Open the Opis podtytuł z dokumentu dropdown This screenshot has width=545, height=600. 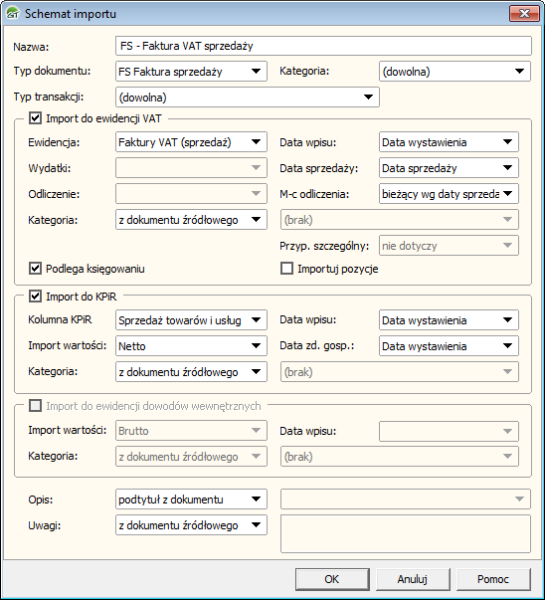click(x=191, y=499)
